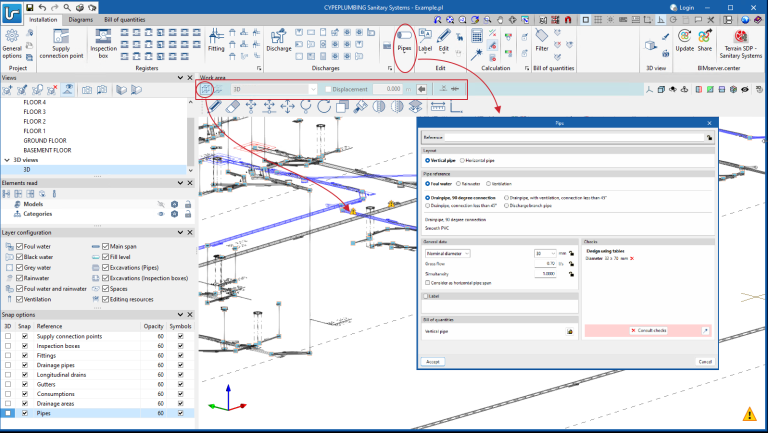
Task: Toggle Main span checkbox
Action: 105,246
